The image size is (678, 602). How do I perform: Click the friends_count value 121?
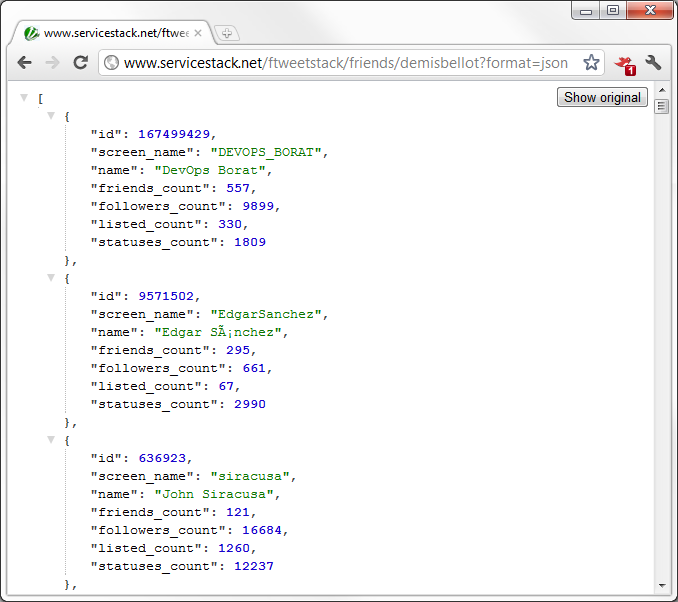point(238,512)
